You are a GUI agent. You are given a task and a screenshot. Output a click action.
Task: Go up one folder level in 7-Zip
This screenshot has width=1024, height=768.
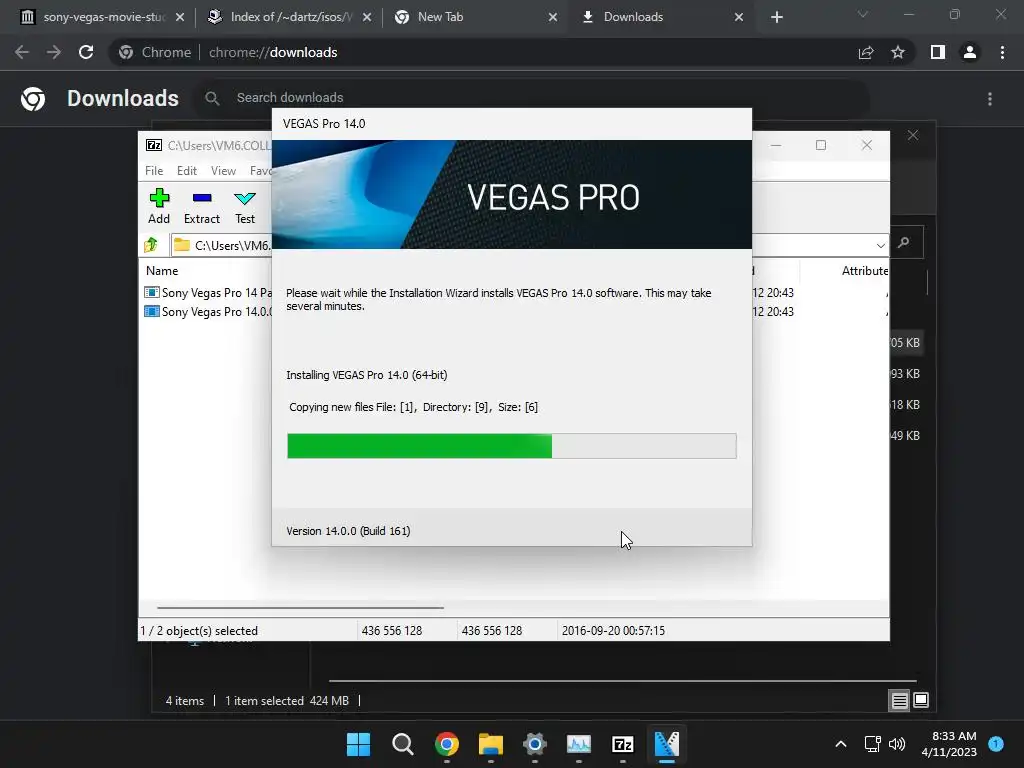151,245
